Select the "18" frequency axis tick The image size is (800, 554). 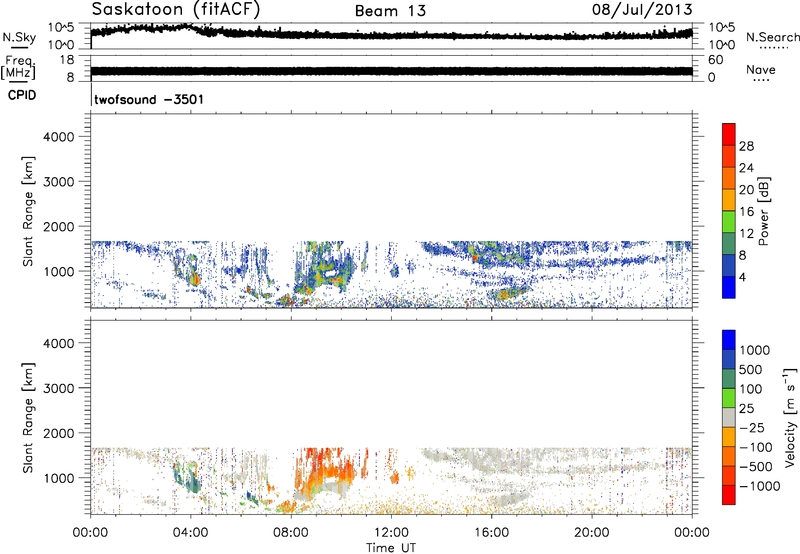[67, 60]
